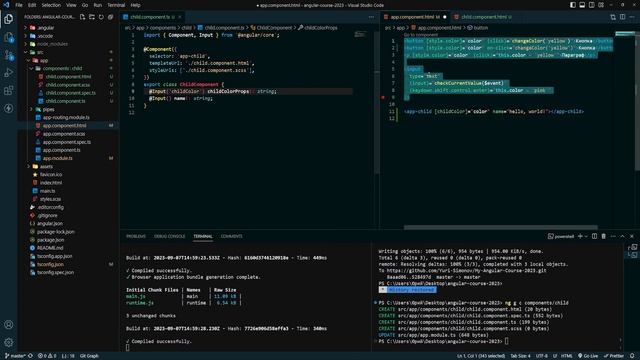Open the new terminal profile dropdown arrow
Image resolution: width=640 pixels, height=360 pixels.
pyautogui.click(x=586, y=236)
